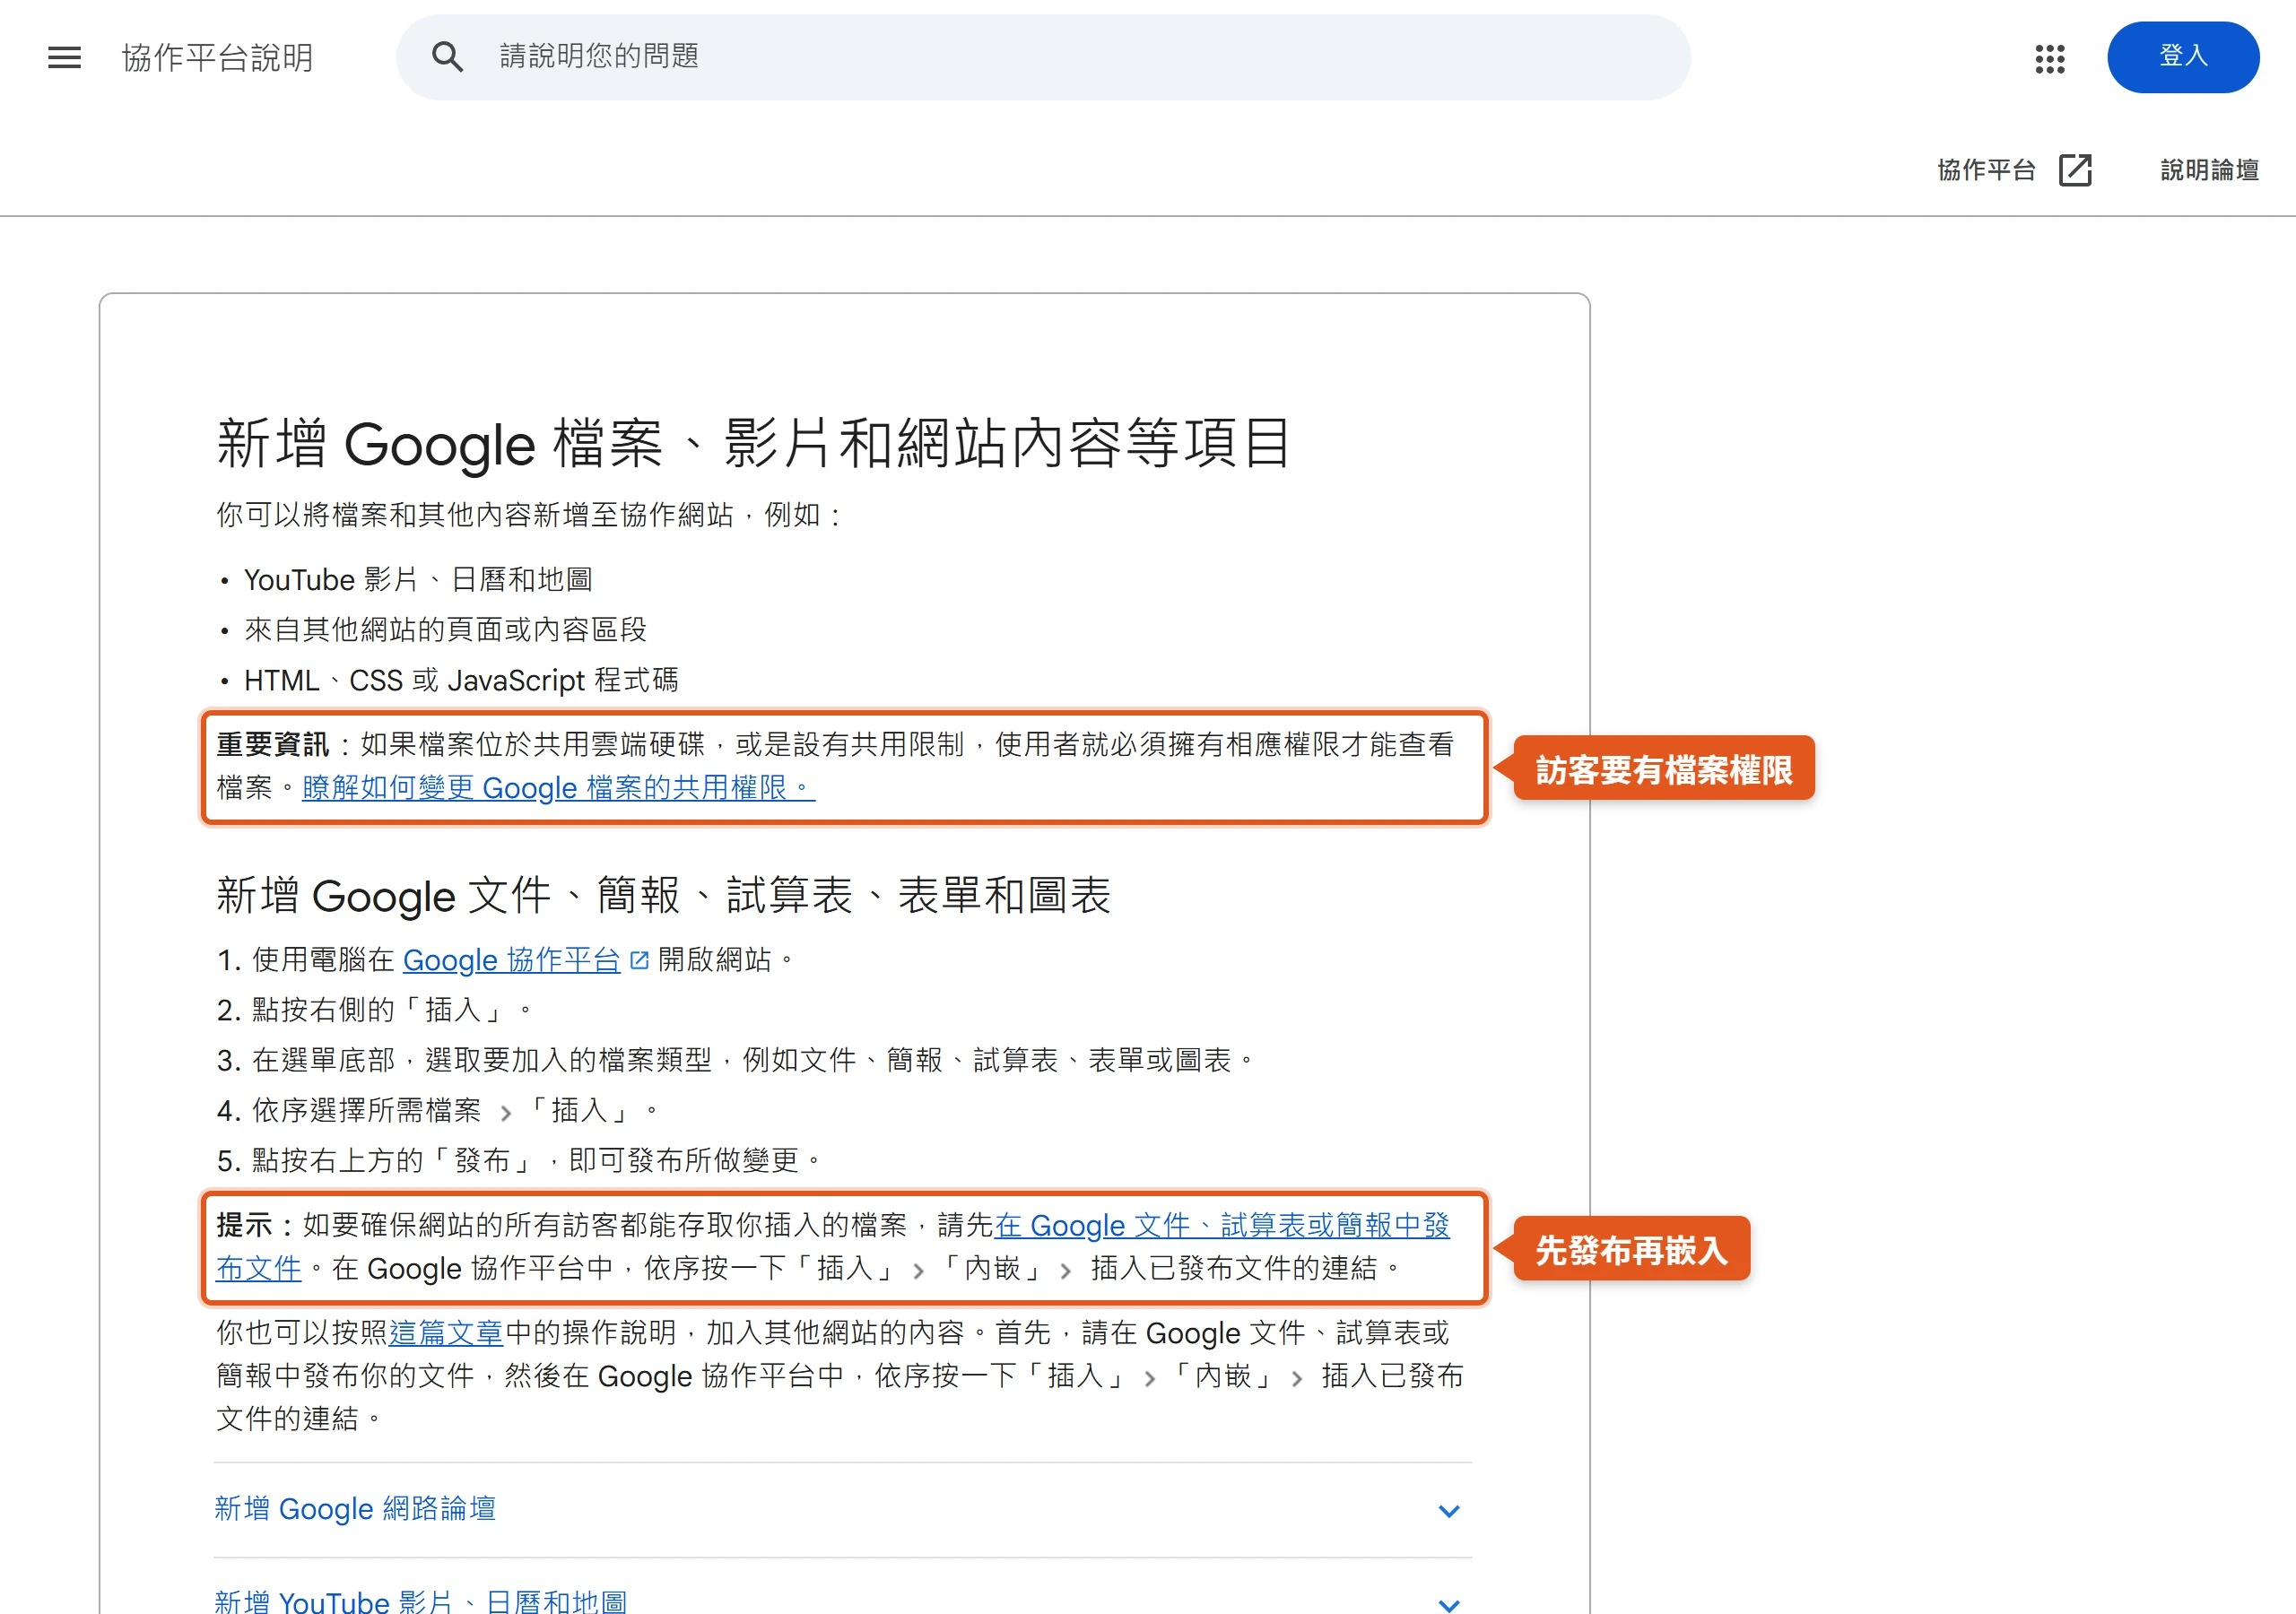Open the 這篇文章 link
2296x1614 pixels.
pyautogui.click(x=446, y=1332)
